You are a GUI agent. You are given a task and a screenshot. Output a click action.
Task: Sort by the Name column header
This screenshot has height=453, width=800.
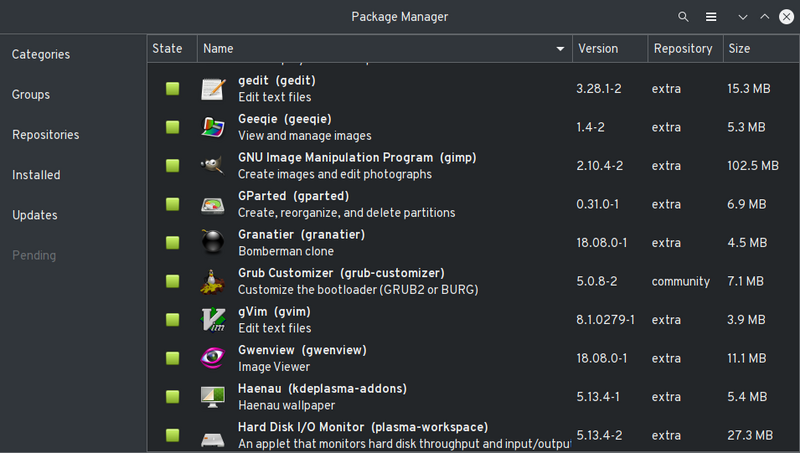pyautogui.click(x=385, y=49)
